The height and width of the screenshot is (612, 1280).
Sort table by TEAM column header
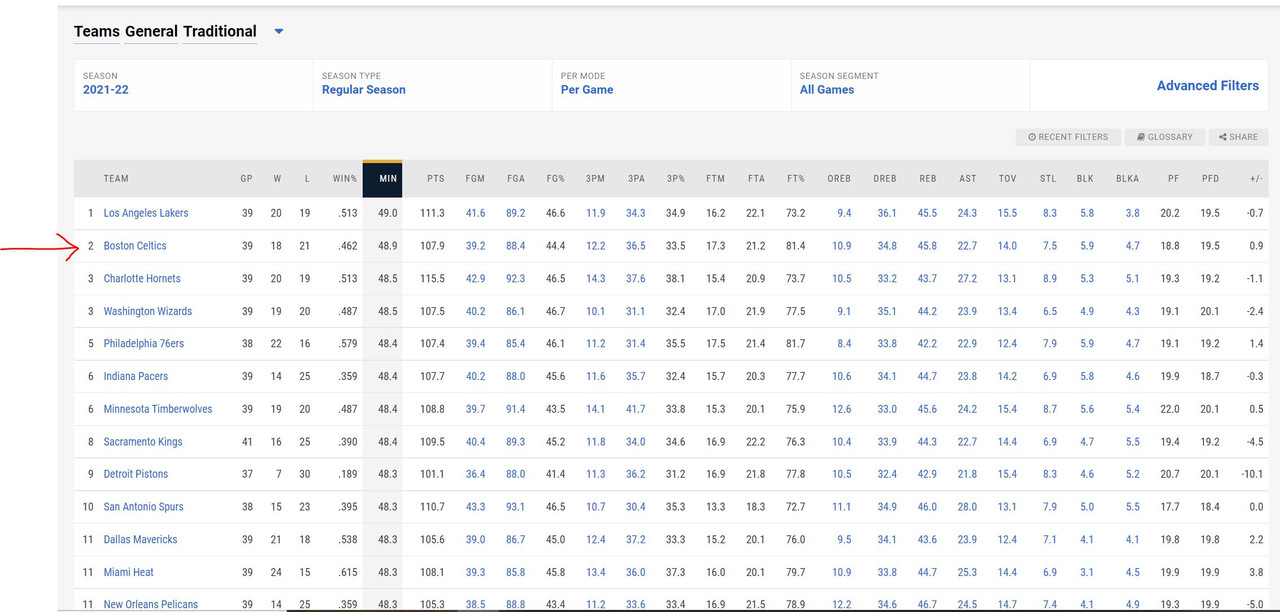[x=116, y=179]
